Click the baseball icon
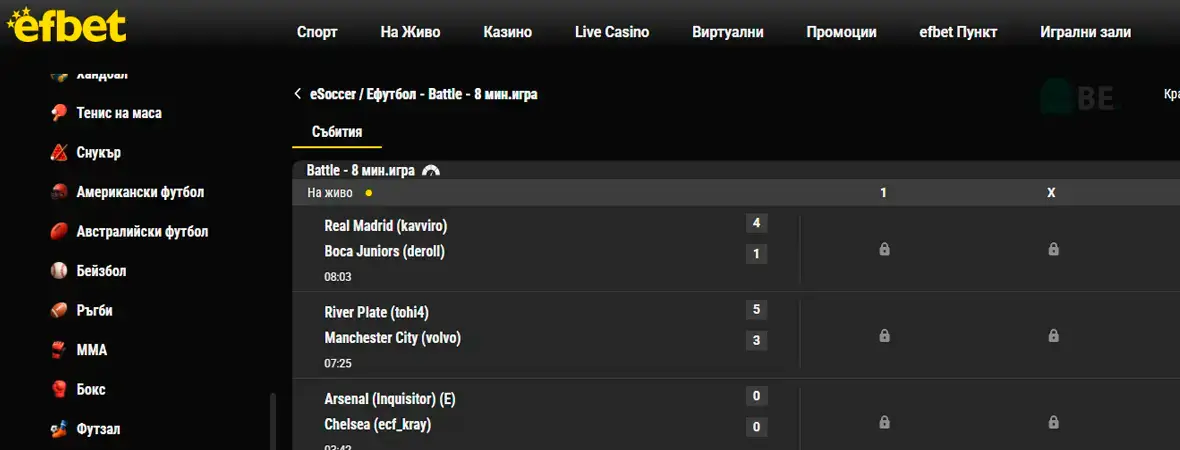 (59, 271)
